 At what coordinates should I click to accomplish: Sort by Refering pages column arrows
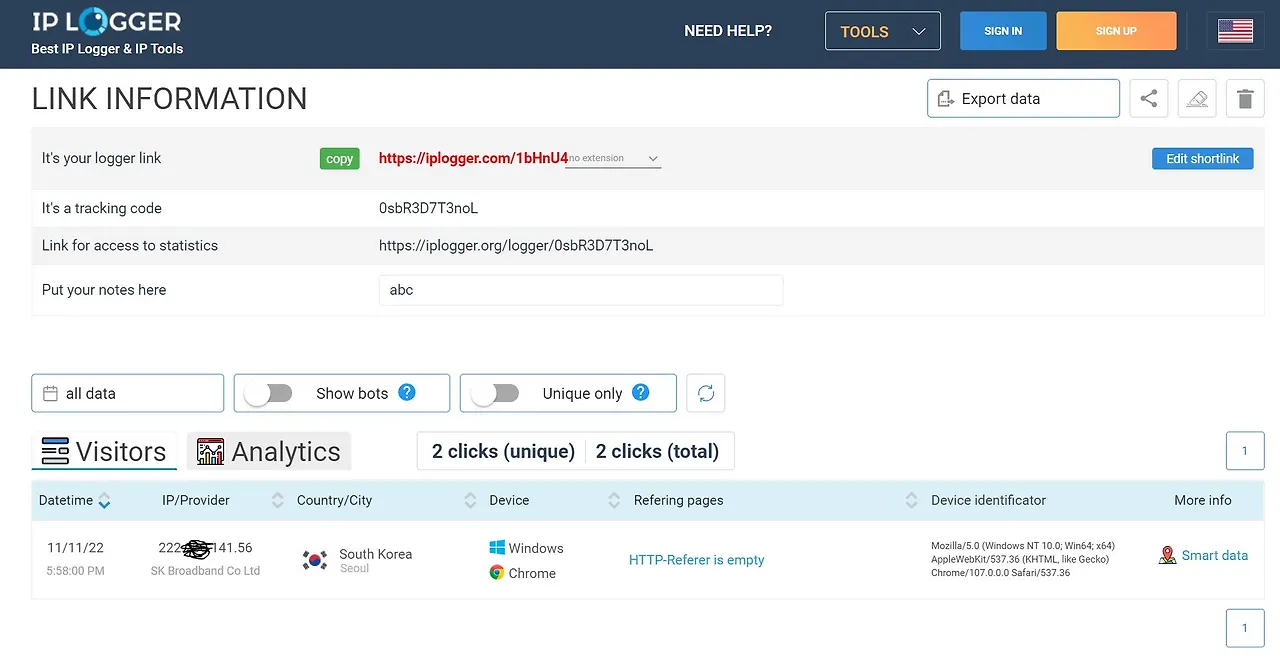[911, 501]
